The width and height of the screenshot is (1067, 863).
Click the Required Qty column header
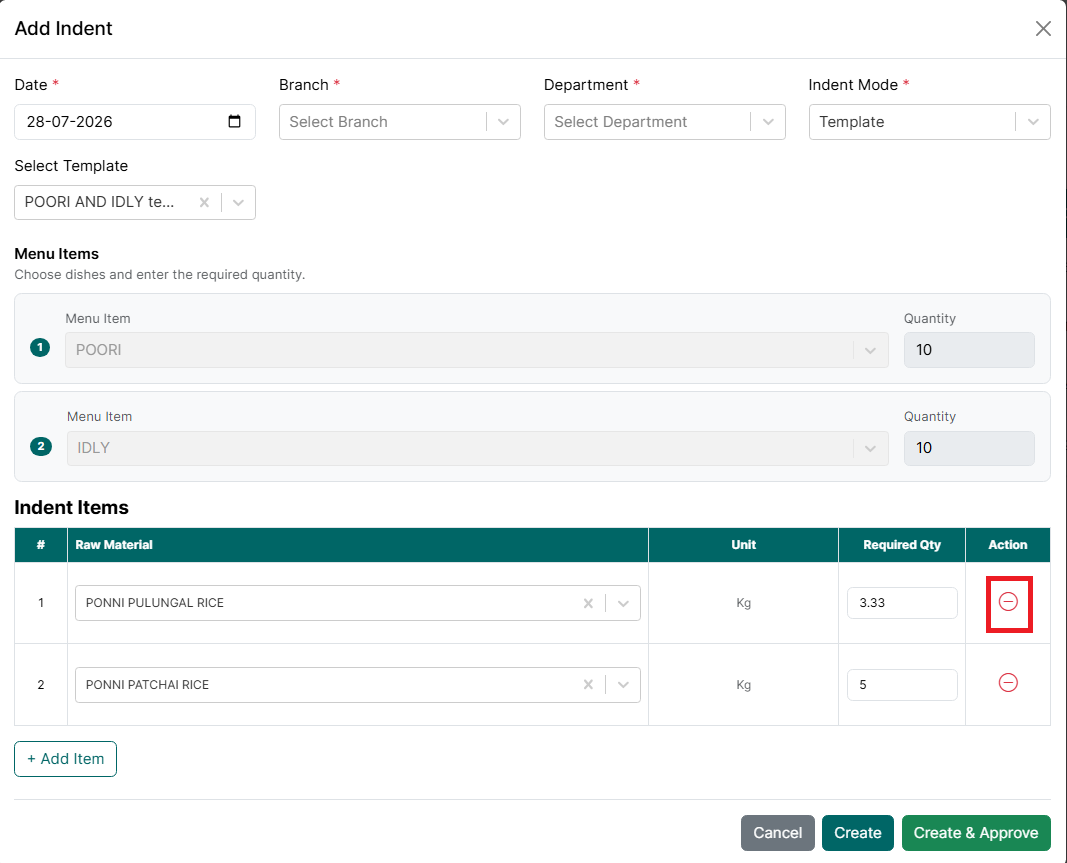tap(902, 544)
